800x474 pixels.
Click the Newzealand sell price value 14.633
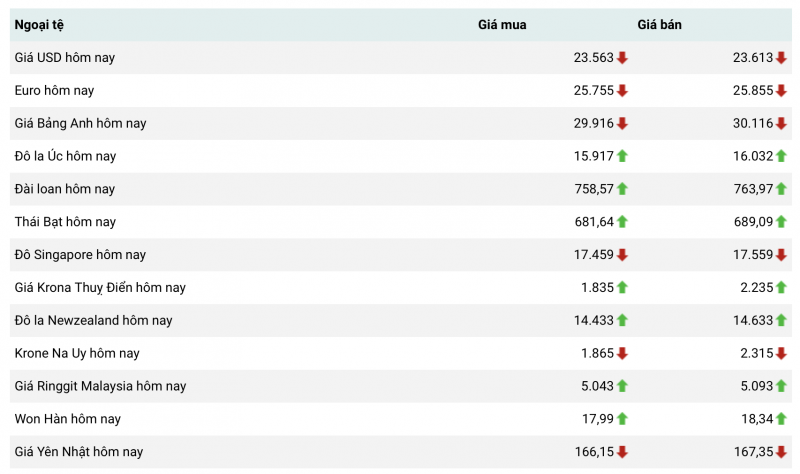point(753,320)
